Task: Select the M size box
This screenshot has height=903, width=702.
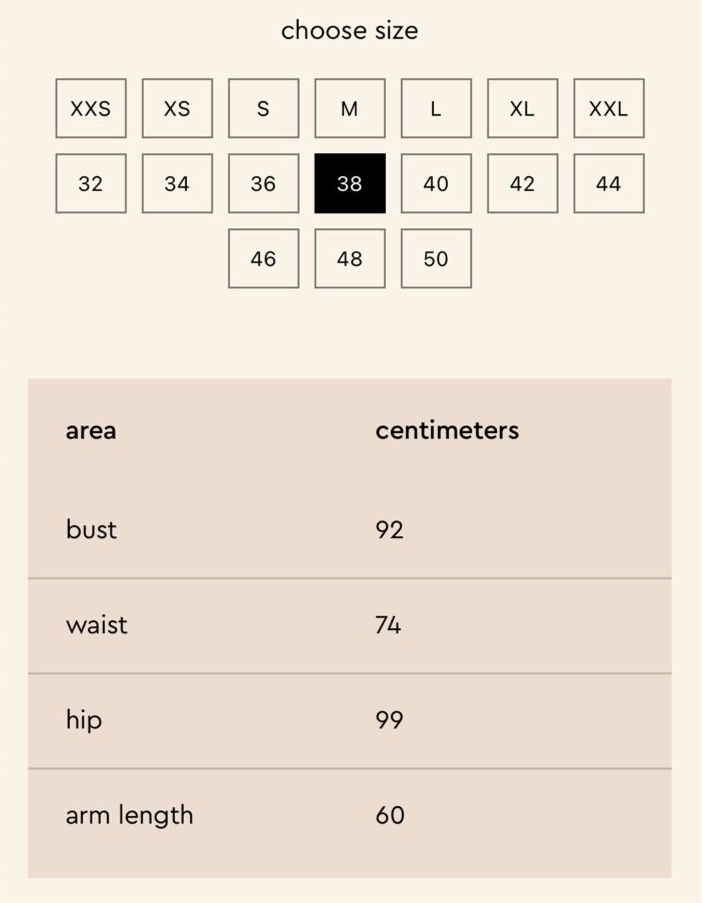Action: (350, 108)
